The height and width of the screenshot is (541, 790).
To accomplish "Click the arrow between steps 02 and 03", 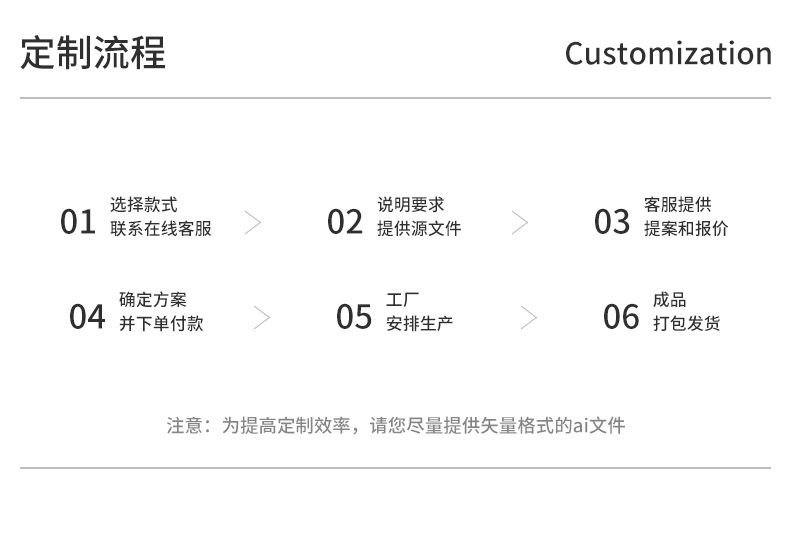I will click(x=520, y=222).
